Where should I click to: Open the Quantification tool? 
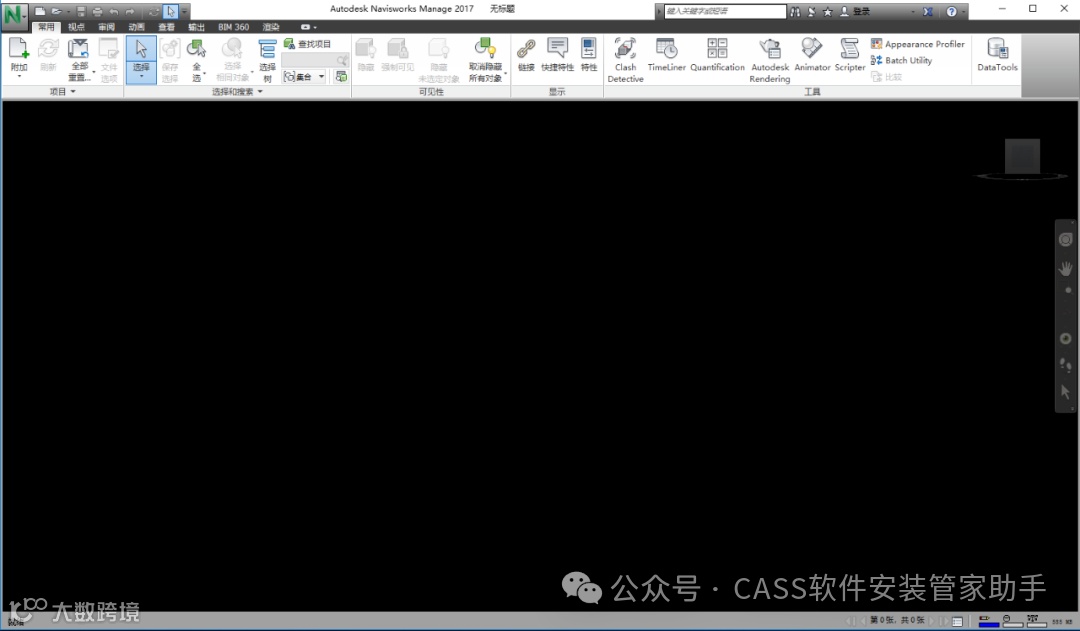717,54
